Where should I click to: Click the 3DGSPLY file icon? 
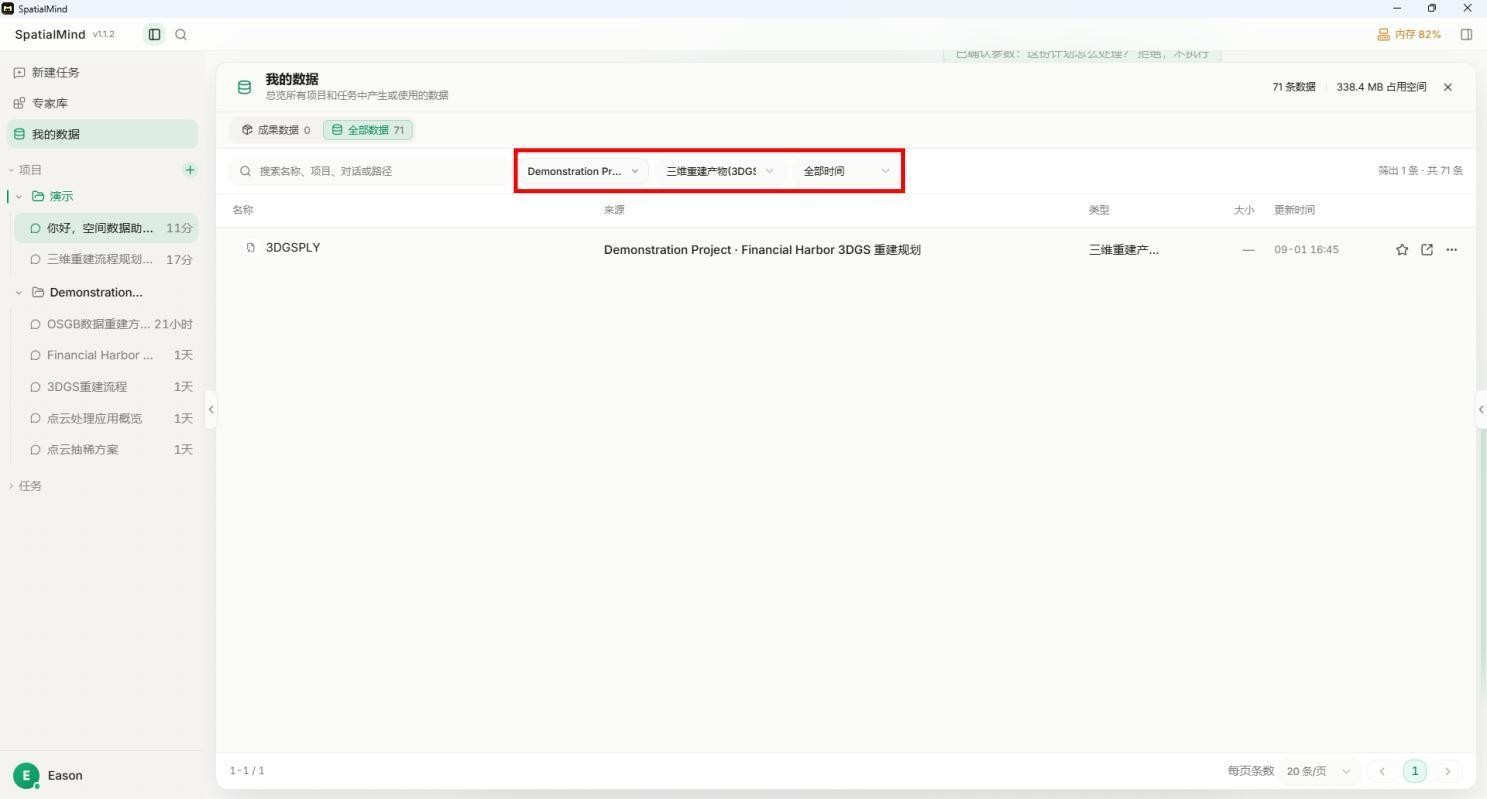(250, 248)
